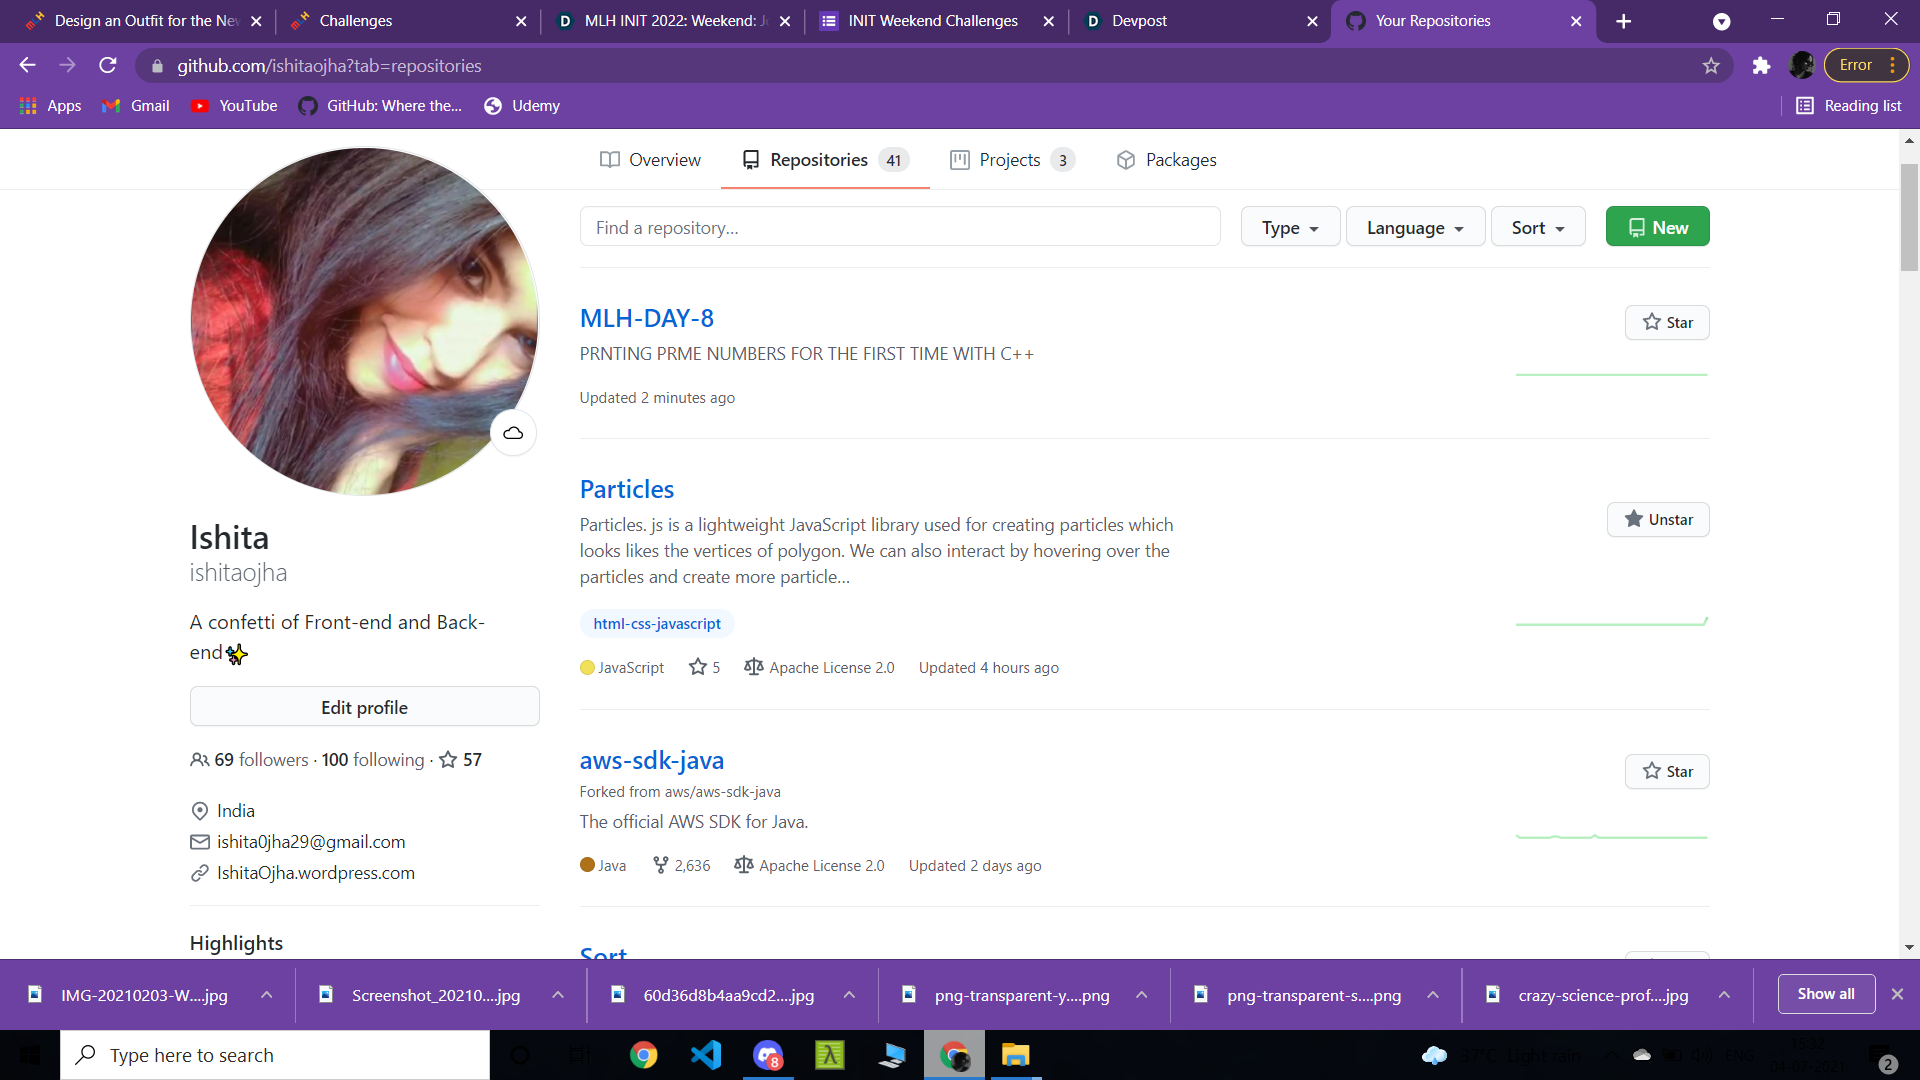Star the MLH-DAY-8 repository
Image resolution: width=1920 pixels, height=1080 pixels.
click(1667, 322)
